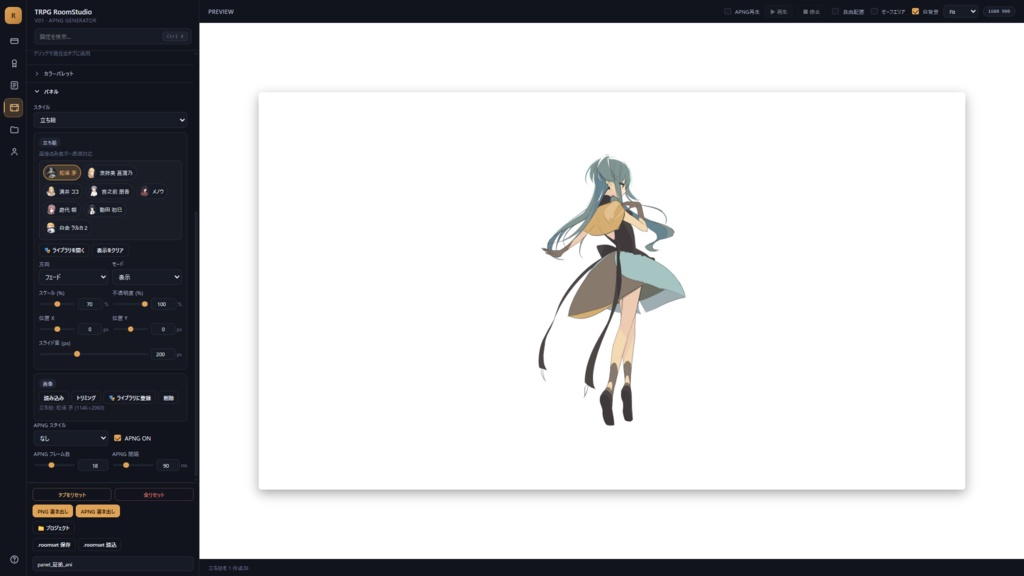Click the ■ 停止 stop button
The image size is (1024, 576).
811,12
